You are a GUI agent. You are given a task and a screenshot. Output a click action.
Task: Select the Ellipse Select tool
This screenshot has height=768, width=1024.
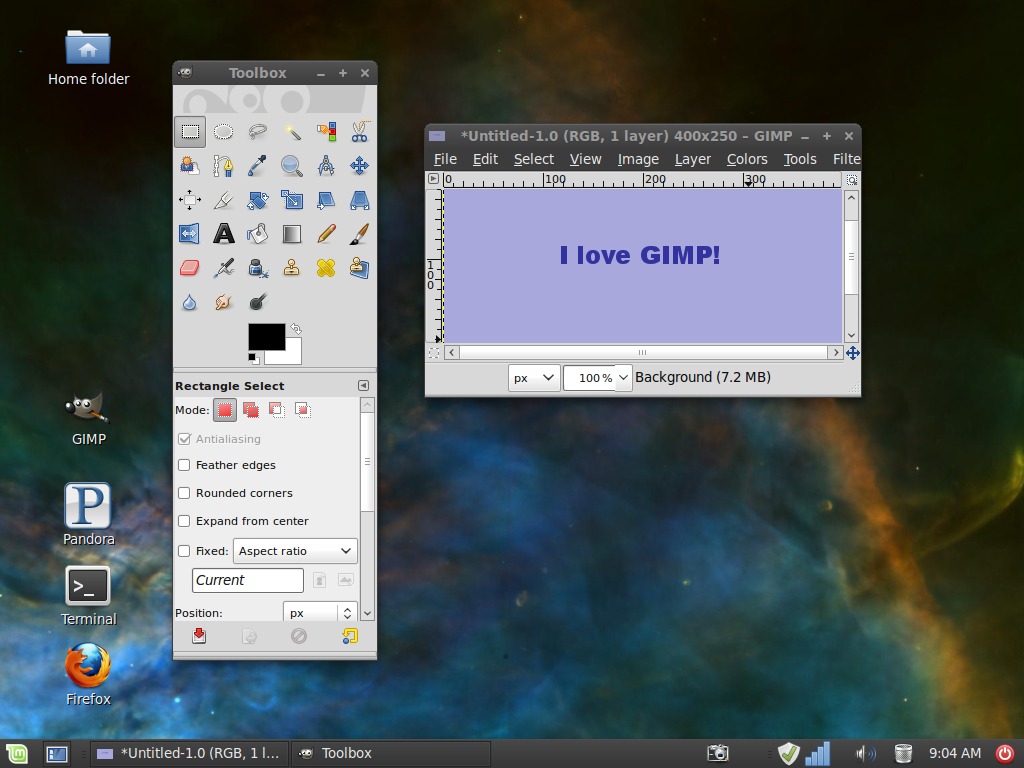point(224,132)
